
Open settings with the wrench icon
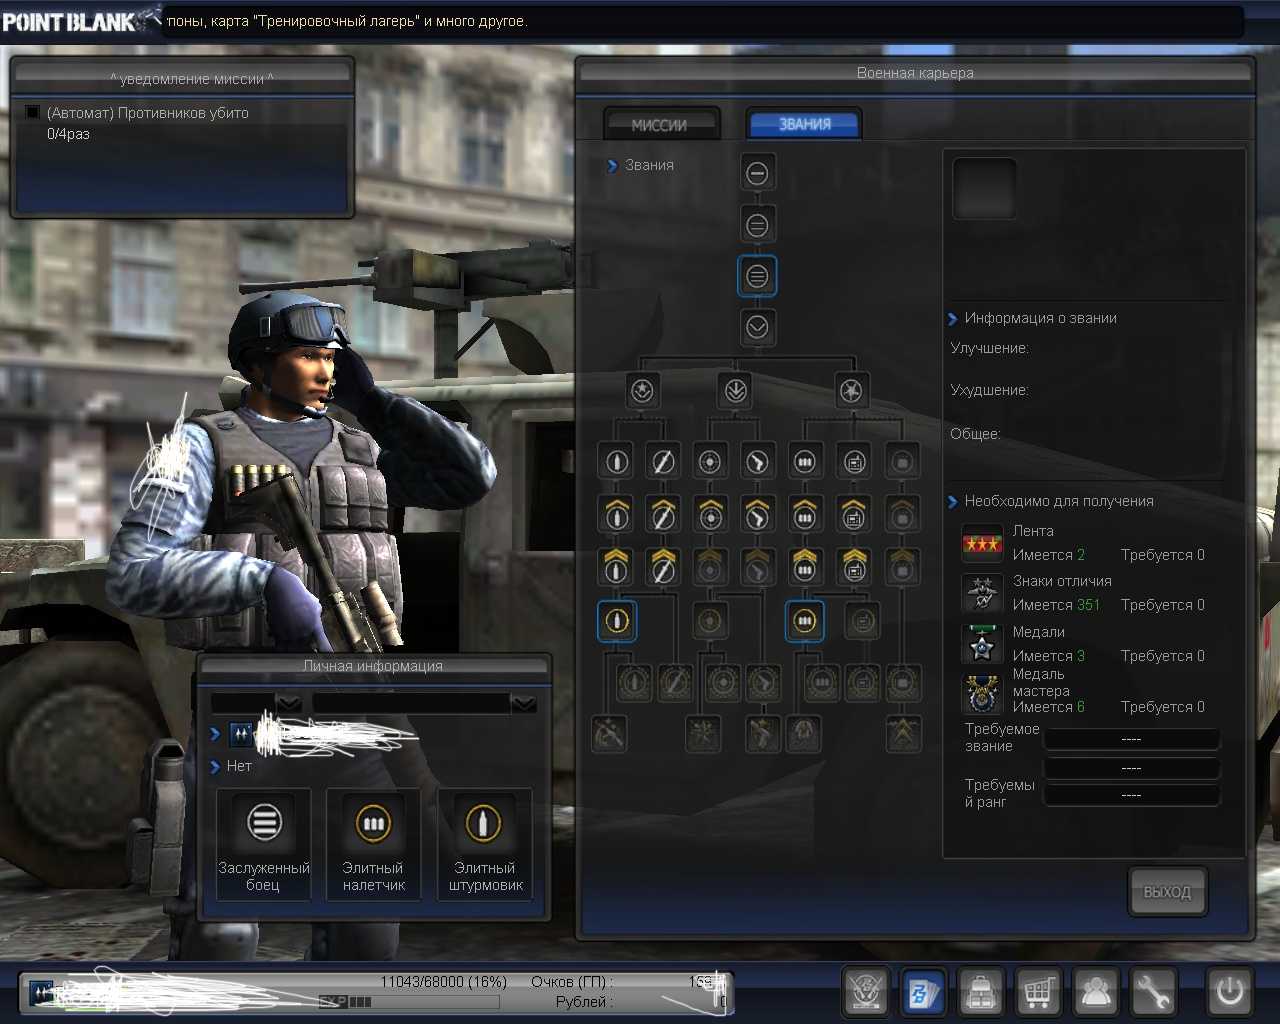pyautogui.click(x=1153, y=992)
